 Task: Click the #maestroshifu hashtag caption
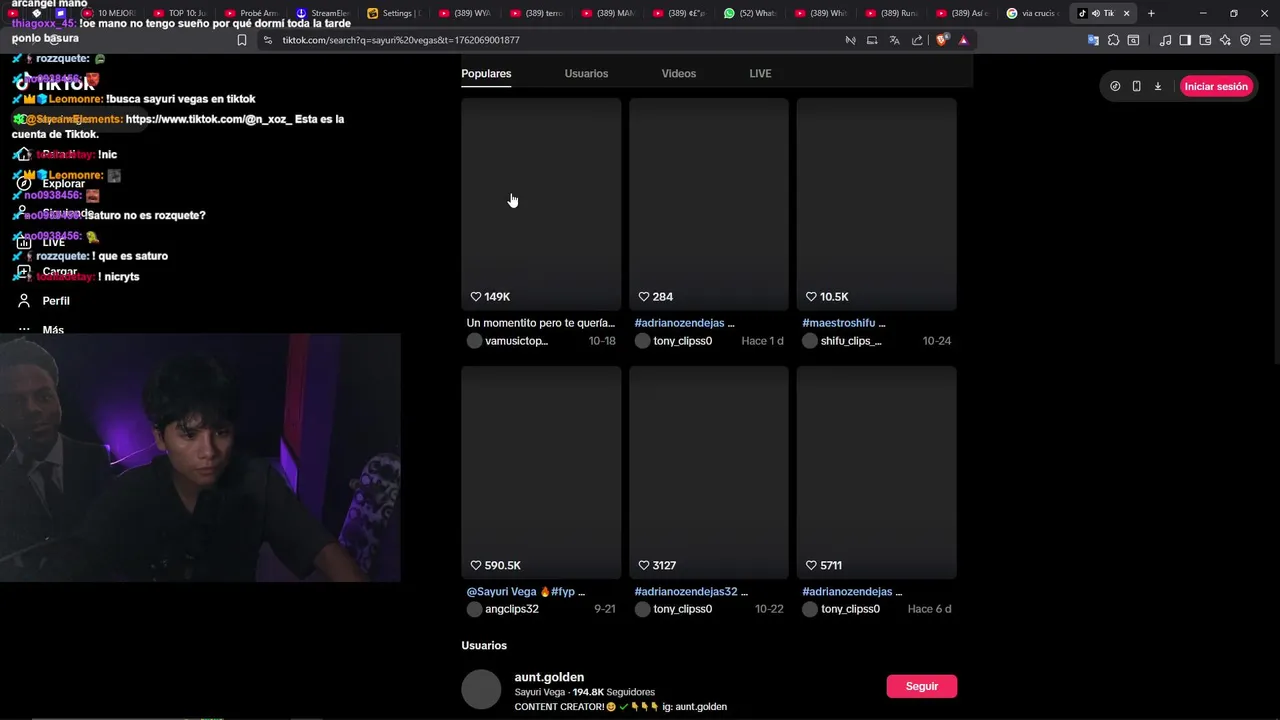(x=843, y=323)
